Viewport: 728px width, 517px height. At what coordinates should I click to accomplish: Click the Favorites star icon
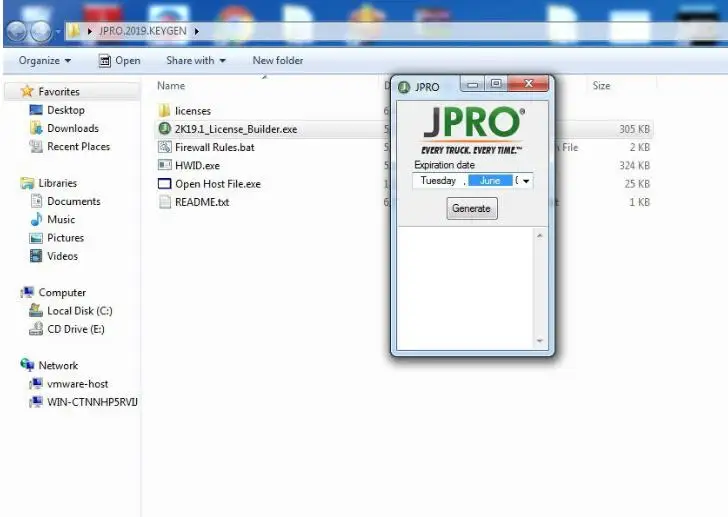coord(27,91)
